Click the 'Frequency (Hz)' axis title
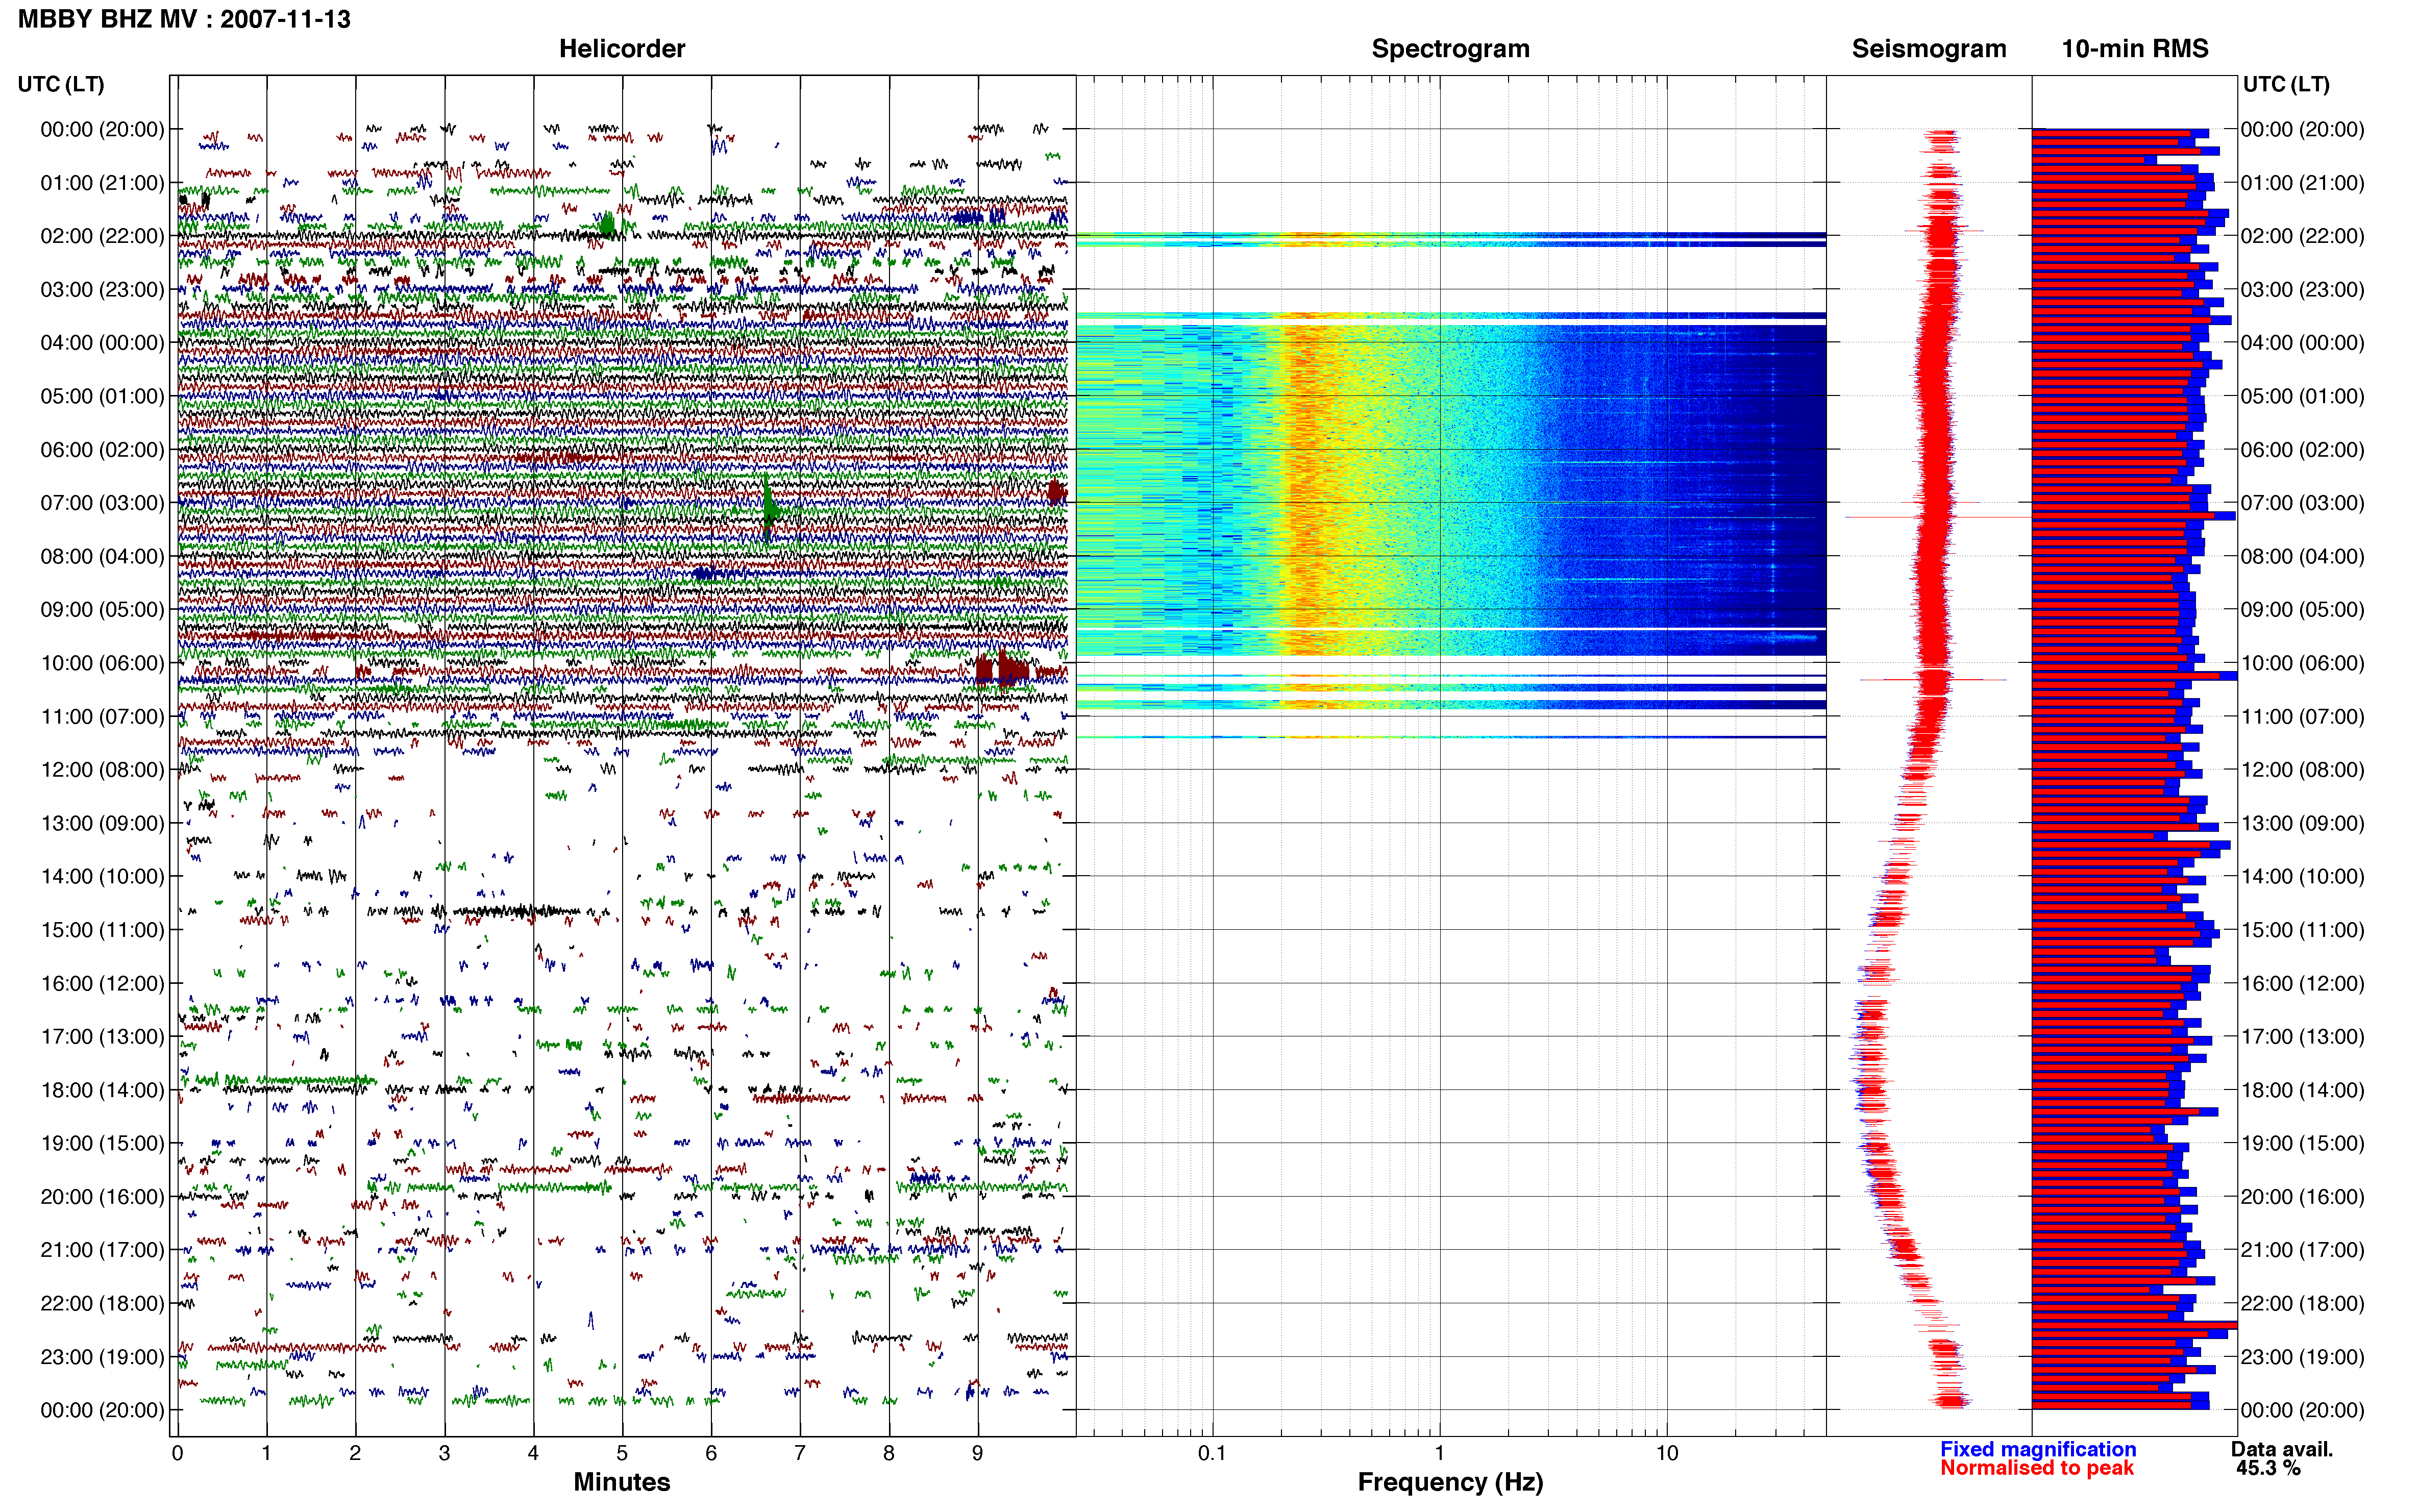This screenshot has height=1512, width=2419. tap(1450, 1482)
